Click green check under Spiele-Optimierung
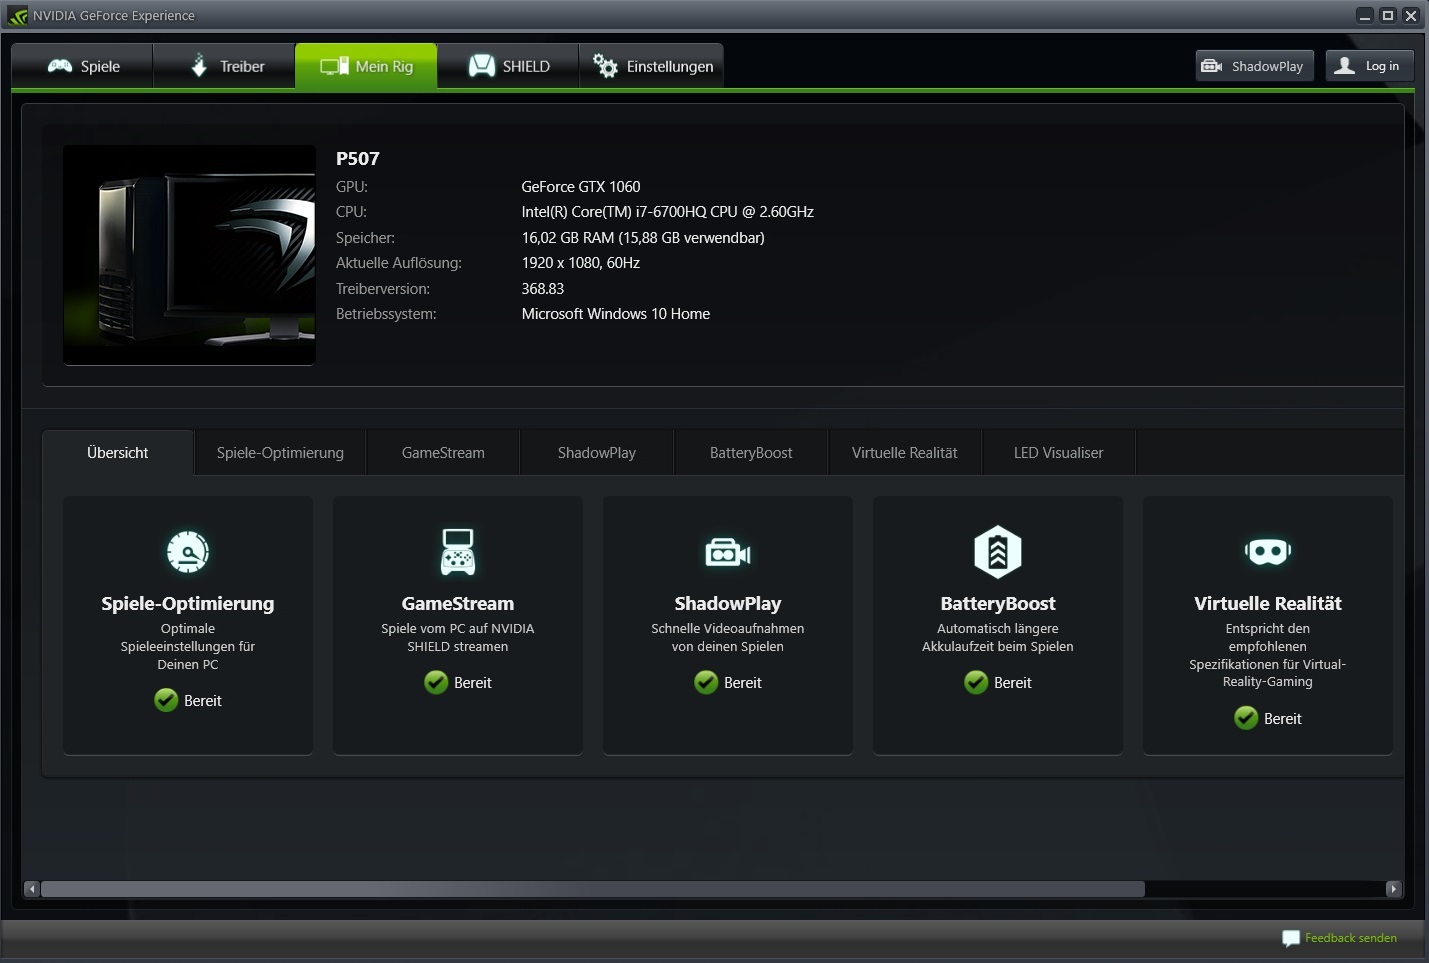This screenshot has height=963, width=1429. [166, 700]
